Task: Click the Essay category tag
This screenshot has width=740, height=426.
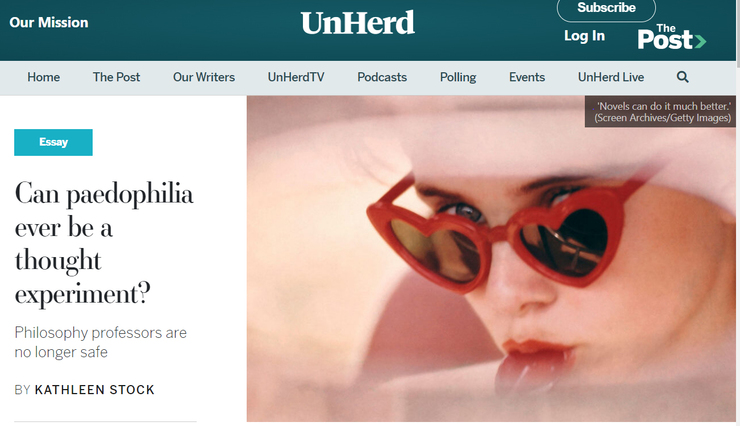Action: tap(53, 142)
